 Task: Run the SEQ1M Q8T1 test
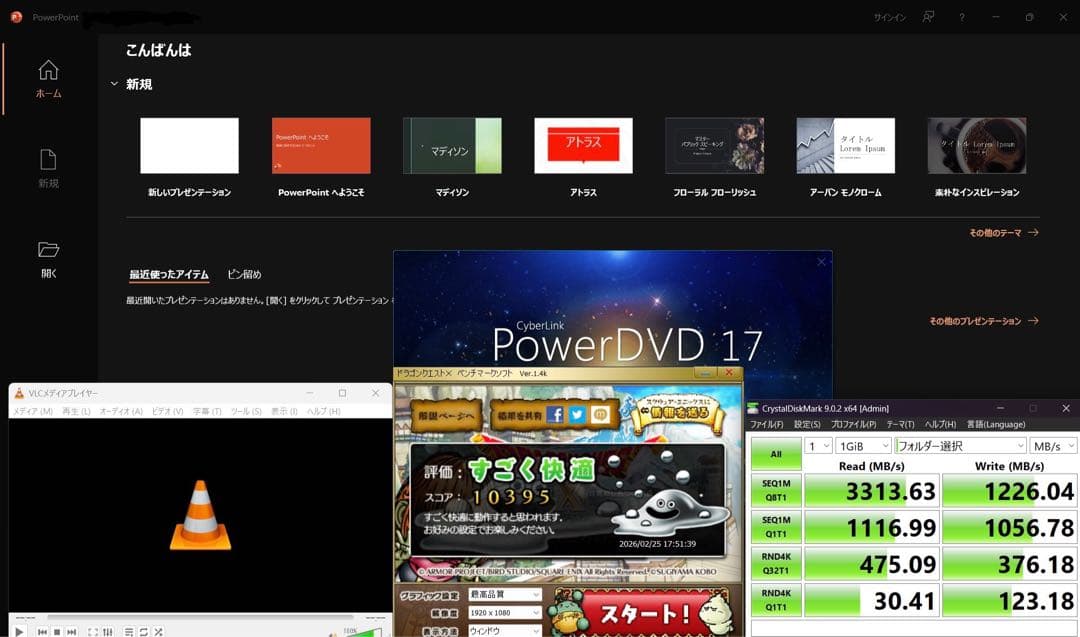click(x=776, y=490)
